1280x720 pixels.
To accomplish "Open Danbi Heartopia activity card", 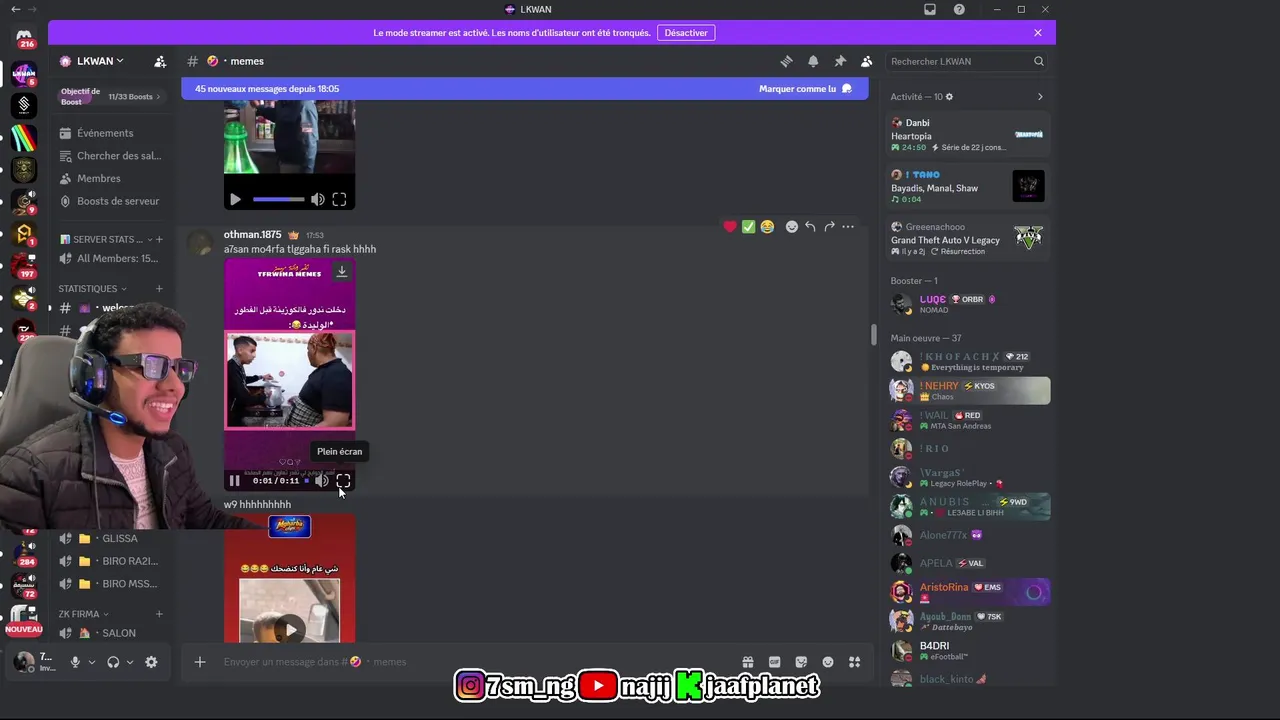I will (967, 135).
